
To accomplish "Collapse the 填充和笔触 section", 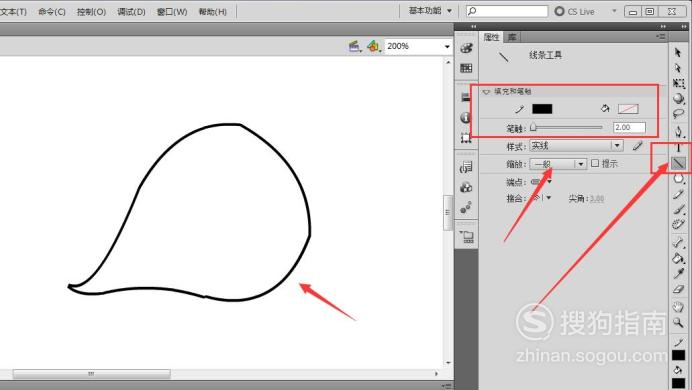I will 486,92.
